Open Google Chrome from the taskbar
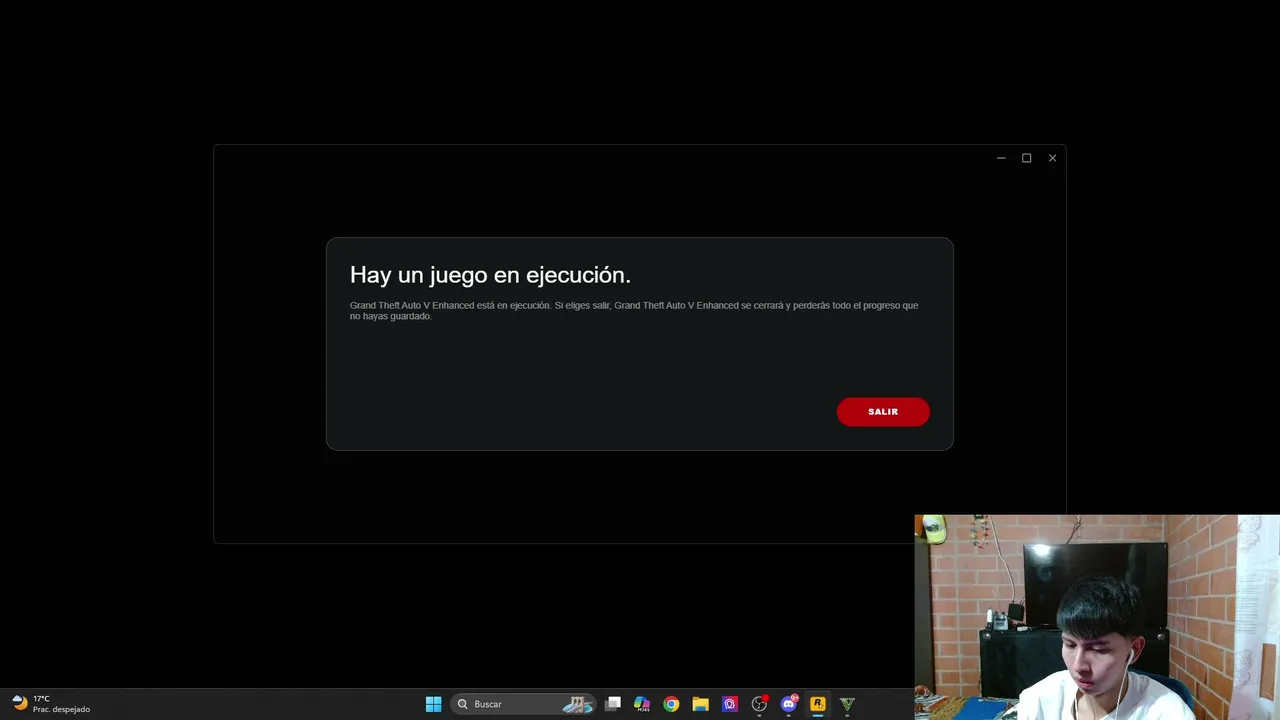 pos(671,704)
